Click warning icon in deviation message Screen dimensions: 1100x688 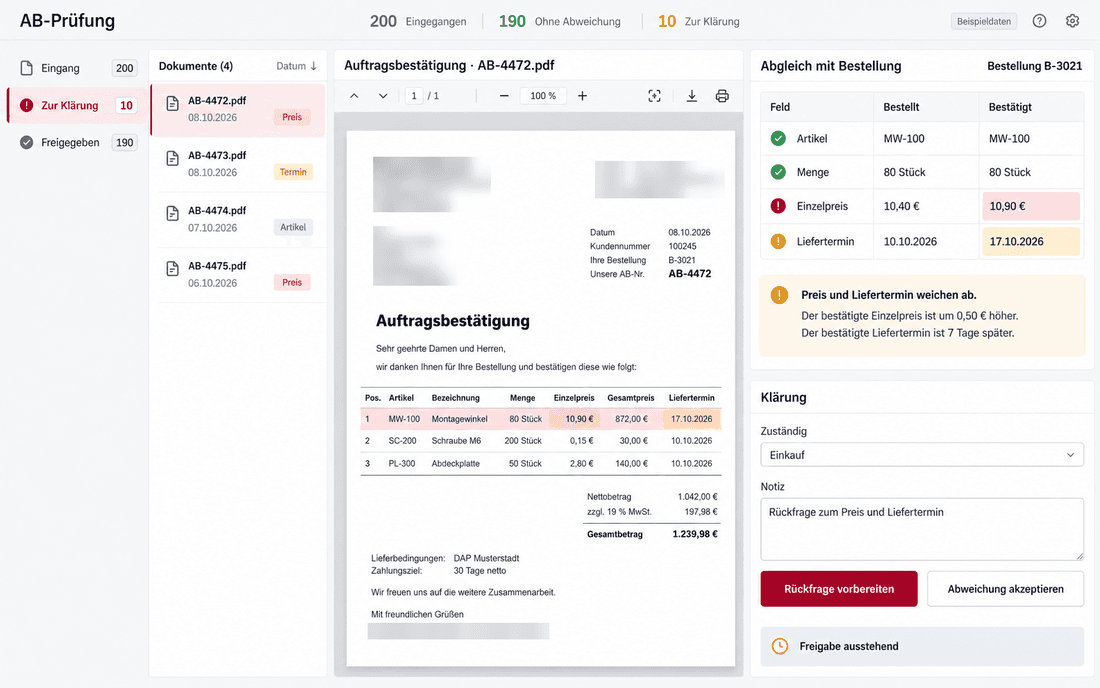click(x=779, y=295)
